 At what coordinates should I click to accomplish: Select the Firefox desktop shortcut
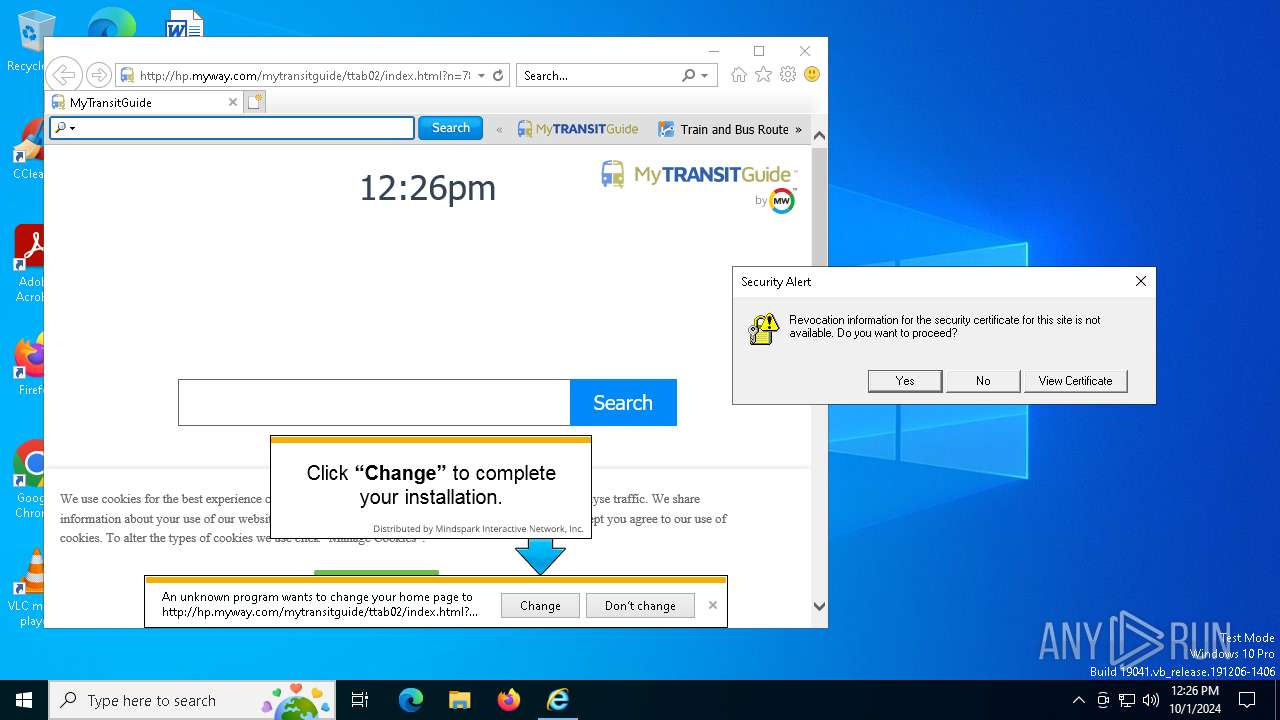(x=29, y=365)
